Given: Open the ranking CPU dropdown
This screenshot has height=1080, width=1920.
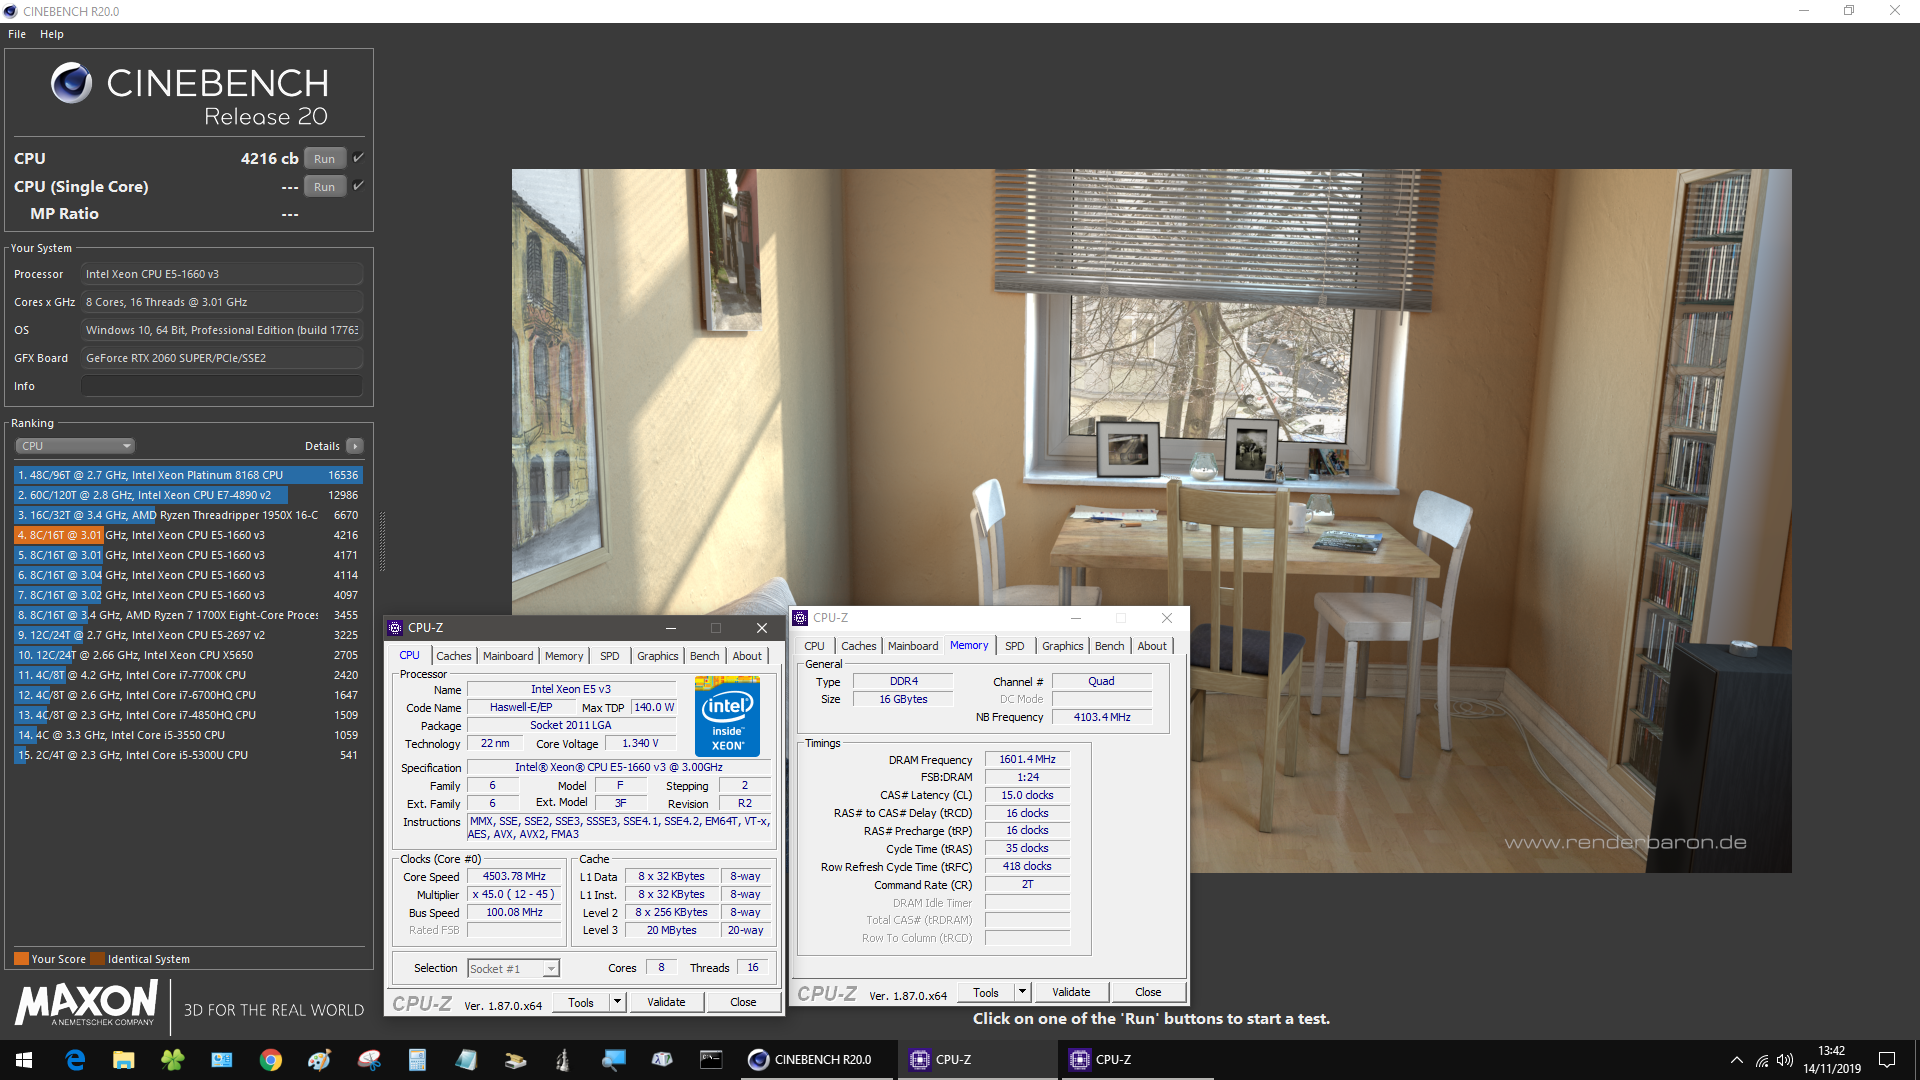Looking at the screenshot, I should pos(75,446).
